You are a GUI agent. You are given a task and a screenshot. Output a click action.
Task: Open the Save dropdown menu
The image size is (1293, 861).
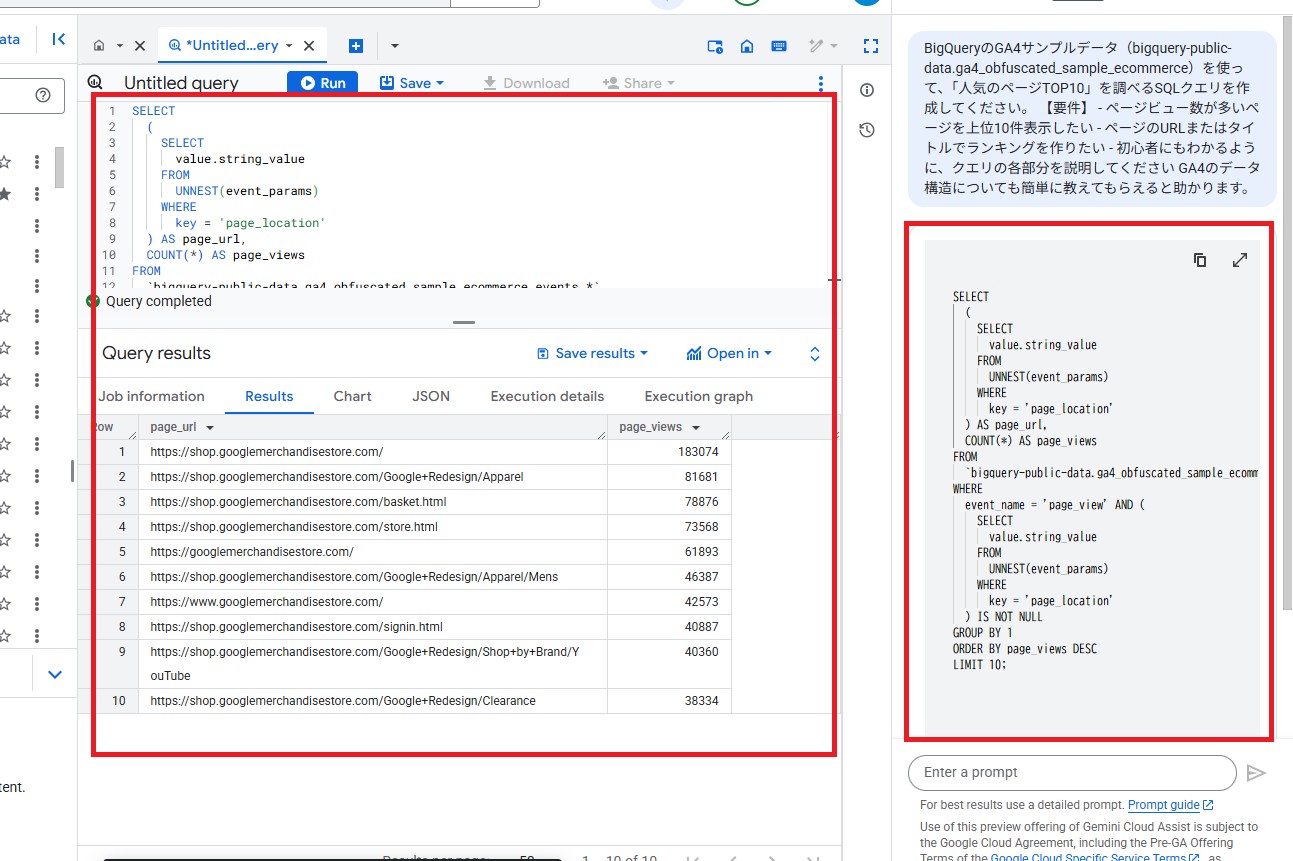[x=412, y=83]
